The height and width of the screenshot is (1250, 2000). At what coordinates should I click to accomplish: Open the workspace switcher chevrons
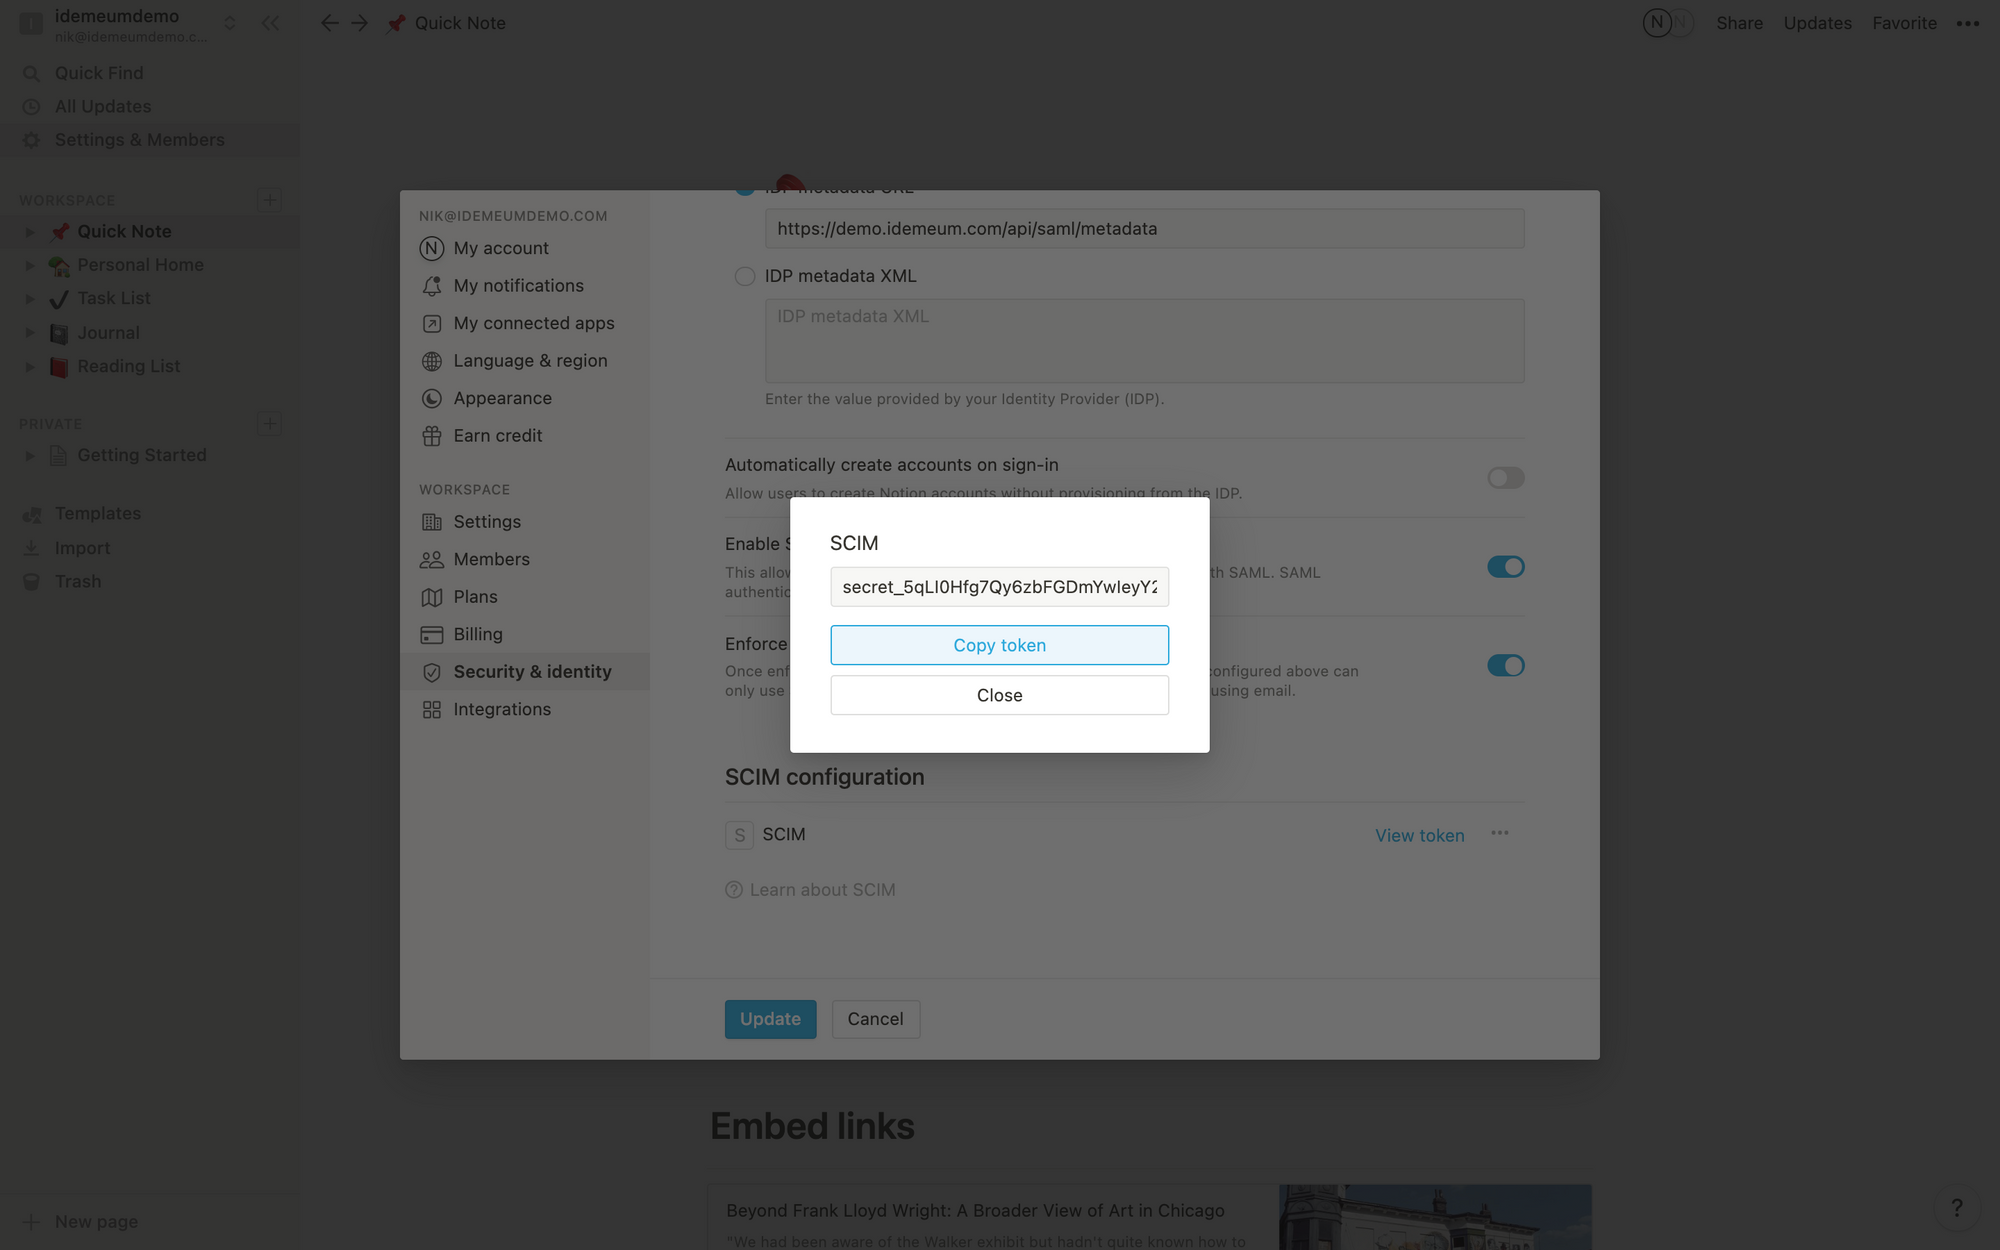point(230,23)
